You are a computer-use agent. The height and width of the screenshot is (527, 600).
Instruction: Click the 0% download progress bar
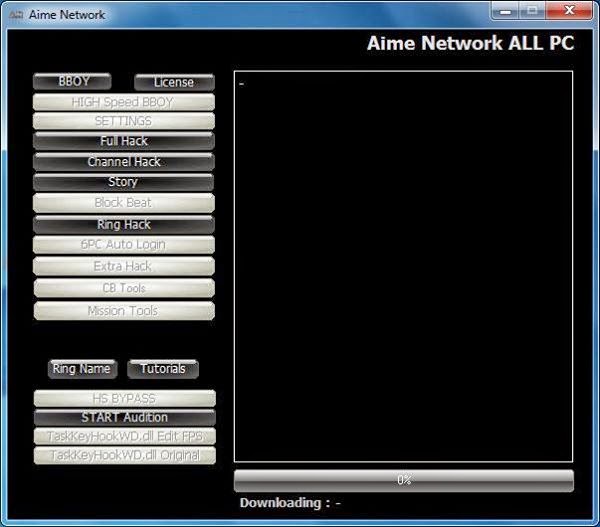(x=404, y=480)
